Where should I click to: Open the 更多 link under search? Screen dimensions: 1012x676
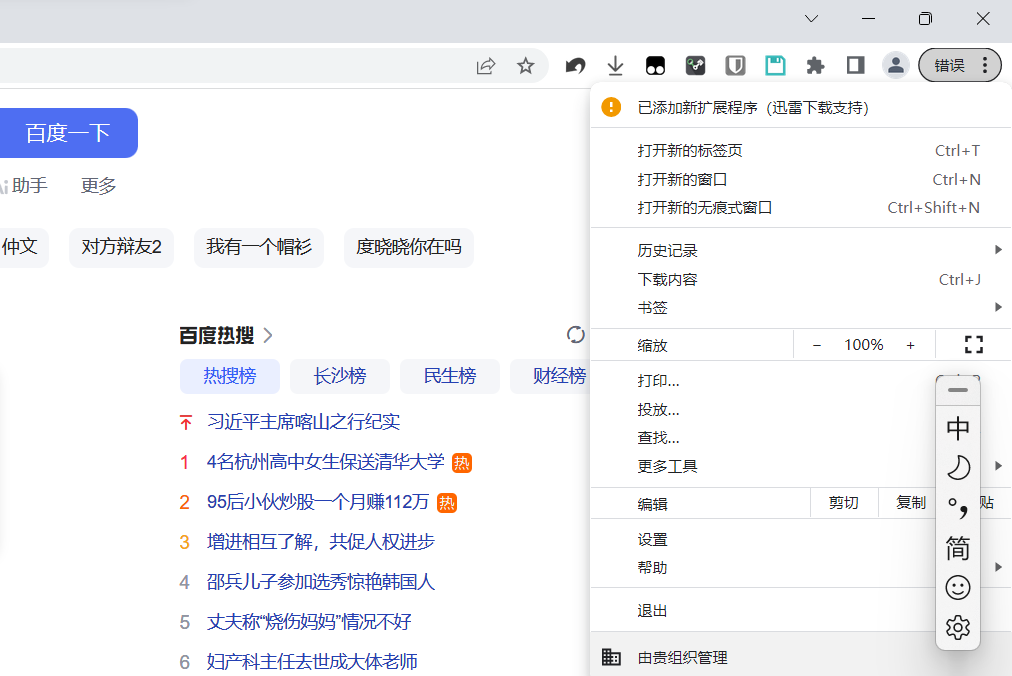pos(98,186)
